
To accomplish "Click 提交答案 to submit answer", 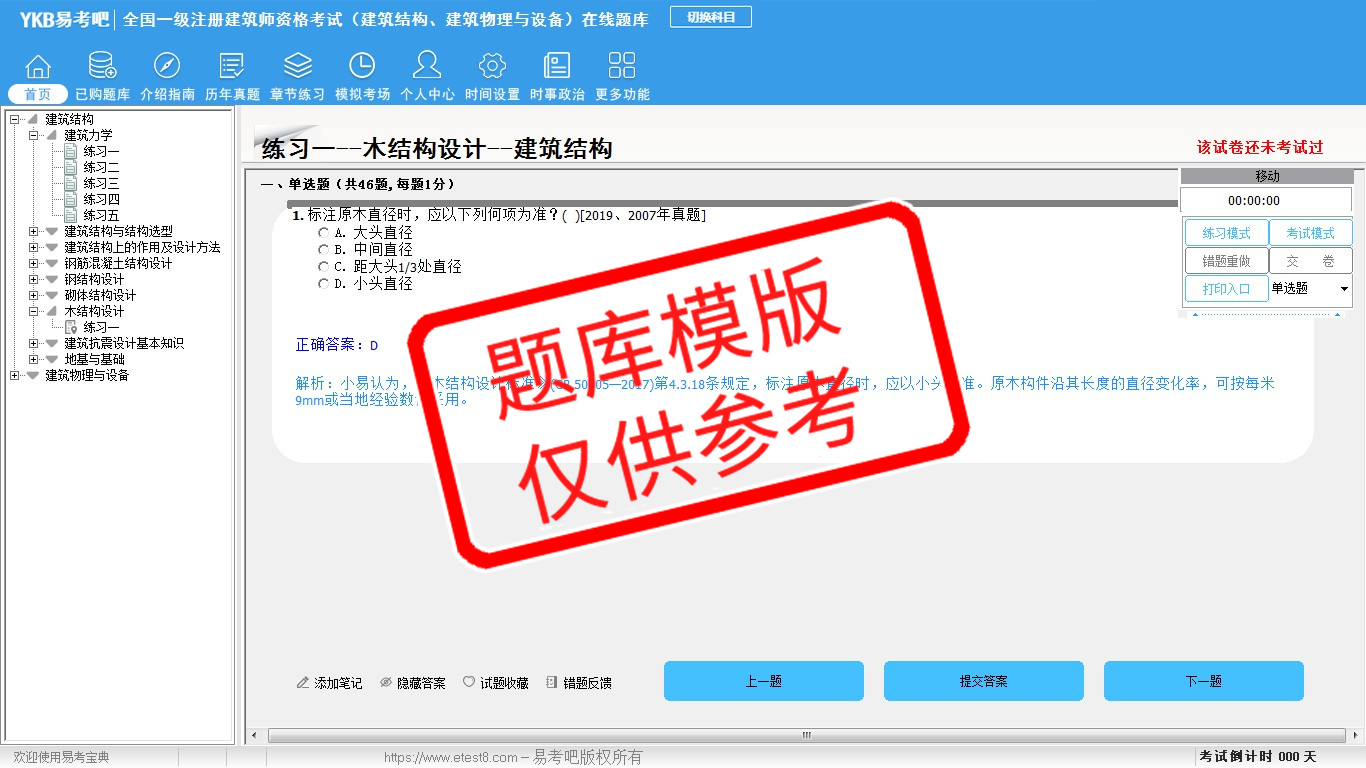I will point(984,681).
